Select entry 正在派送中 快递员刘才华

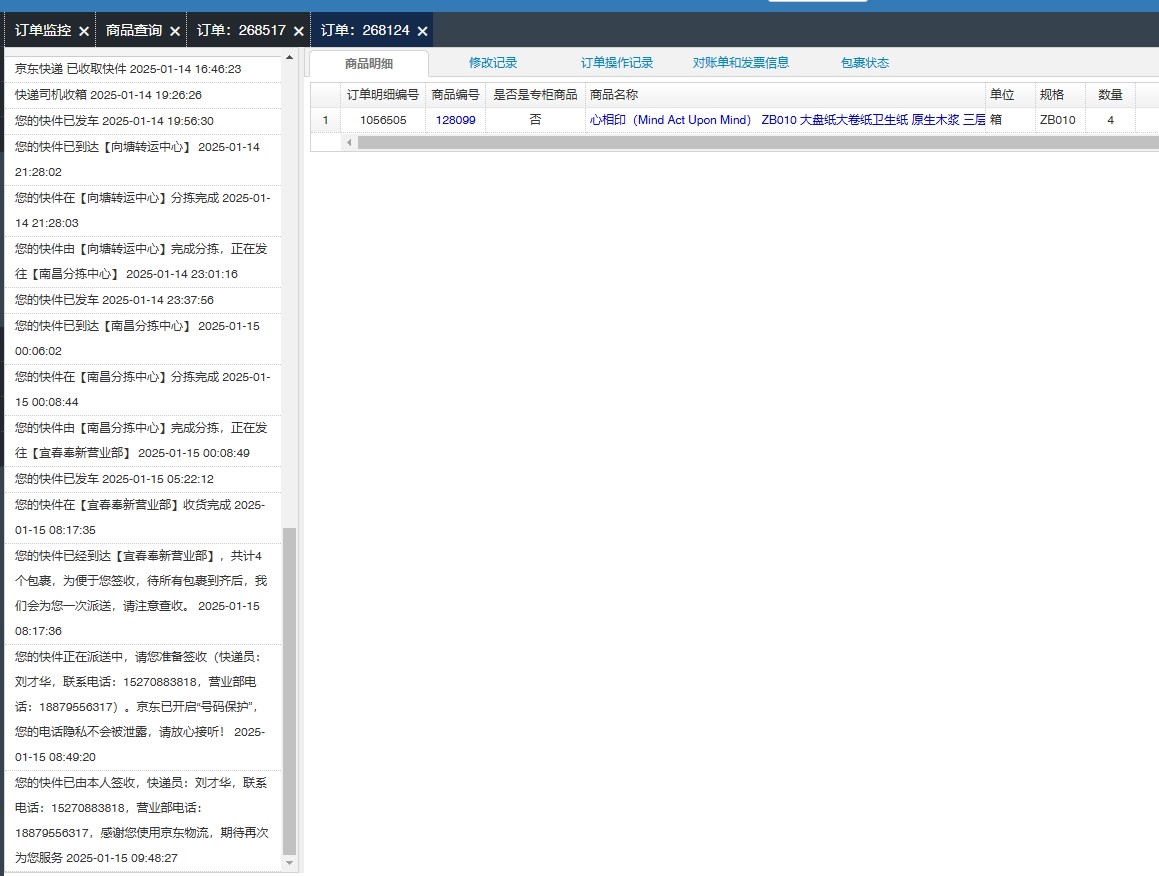click(143, 706)
